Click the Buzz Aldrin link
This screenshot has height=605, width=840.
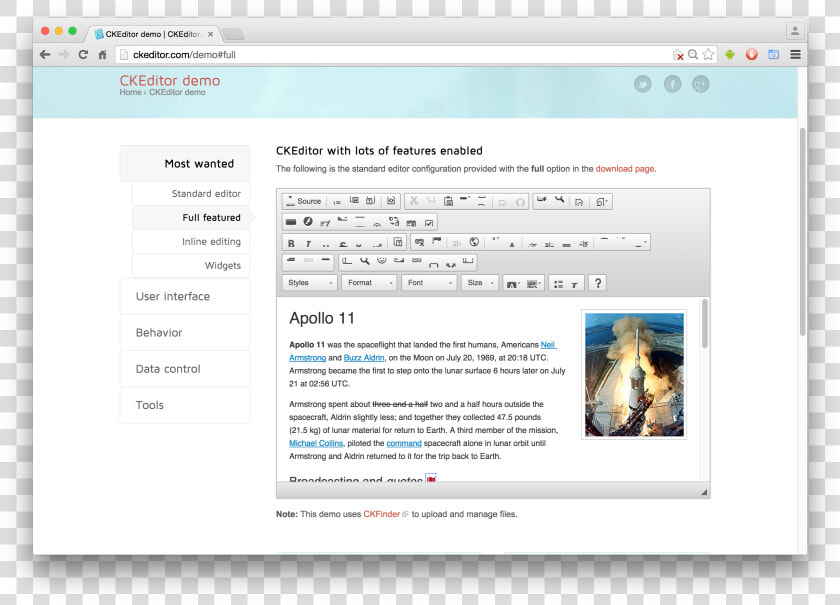[x=364, y=357]
